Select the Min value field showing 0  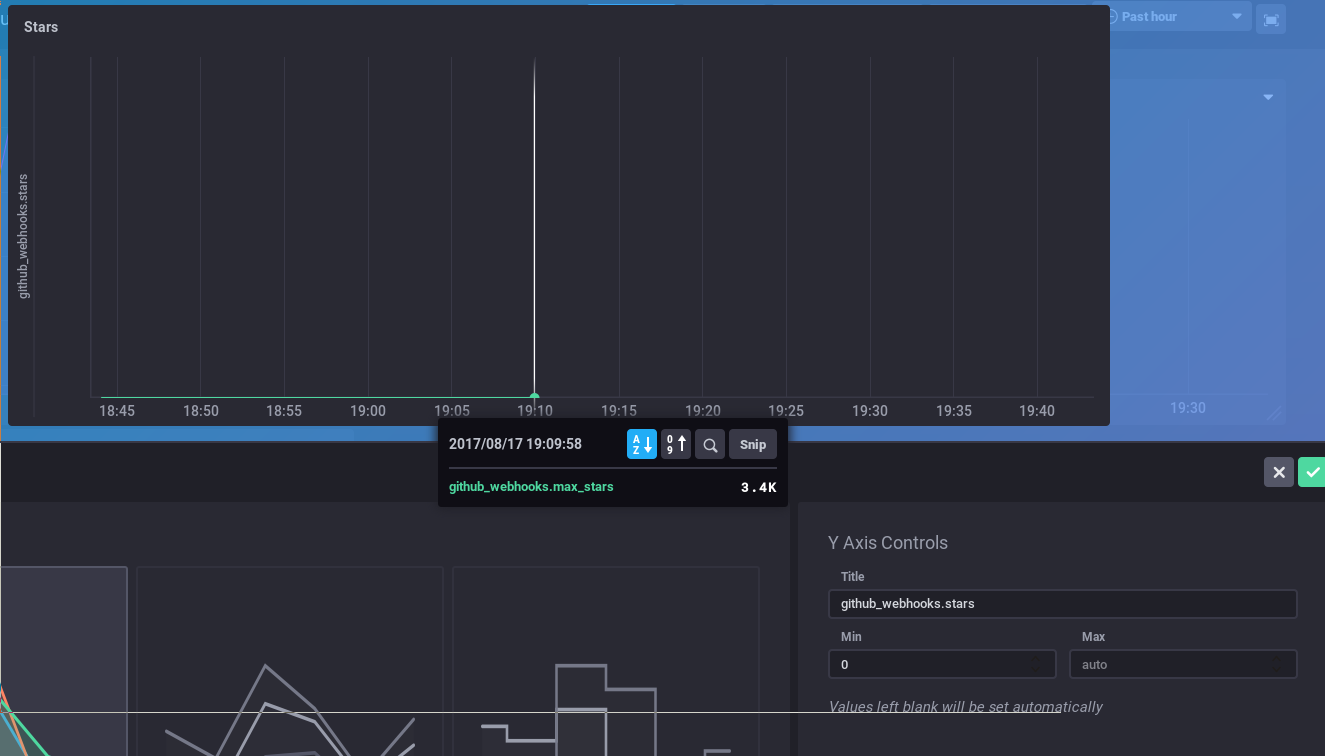(941, 664)
